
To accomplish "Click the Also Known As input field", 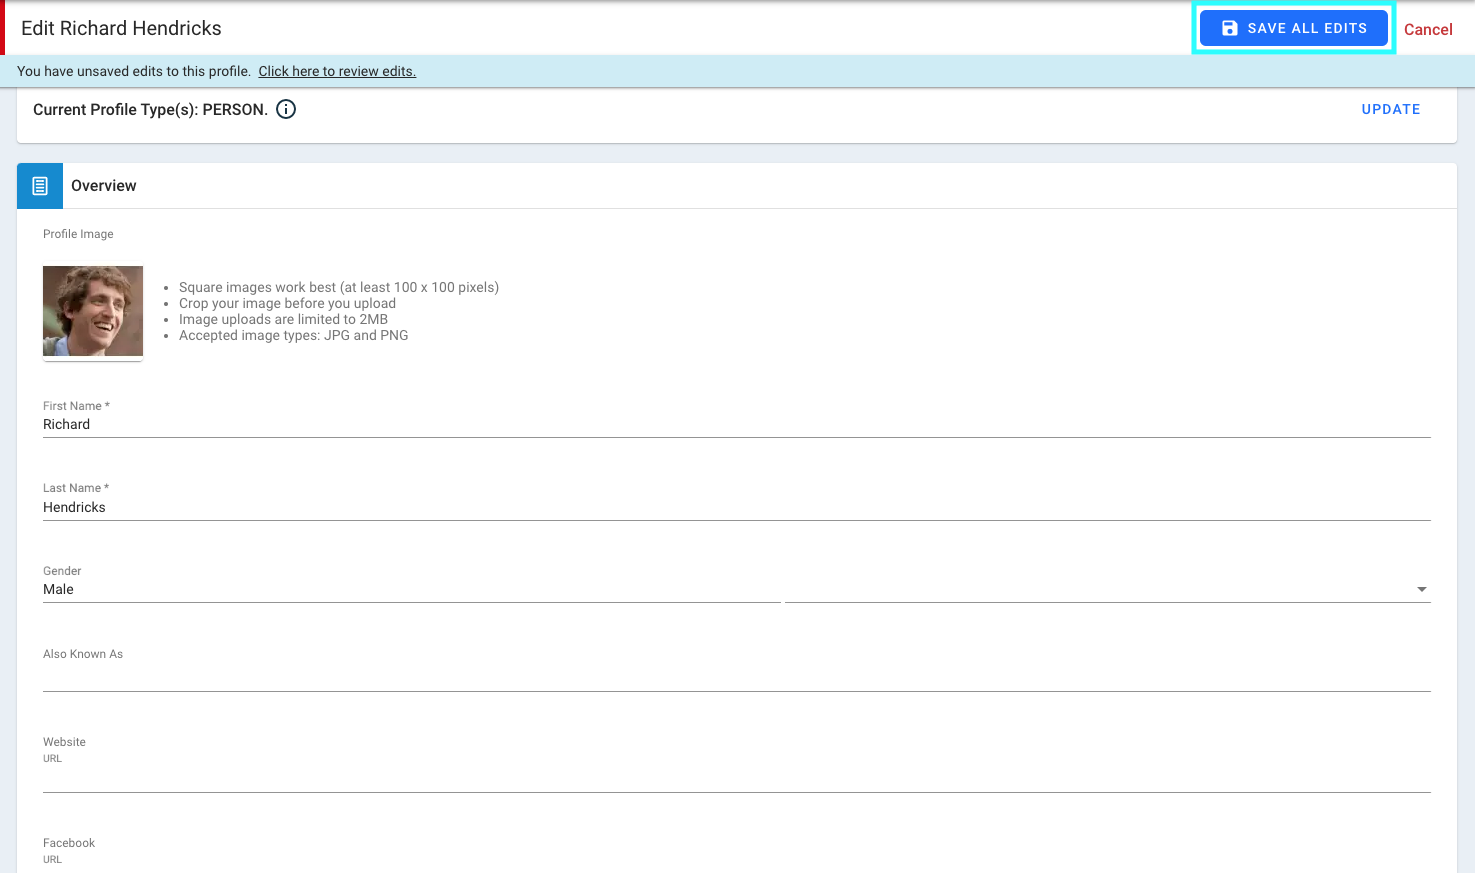I will coord(737,677).
